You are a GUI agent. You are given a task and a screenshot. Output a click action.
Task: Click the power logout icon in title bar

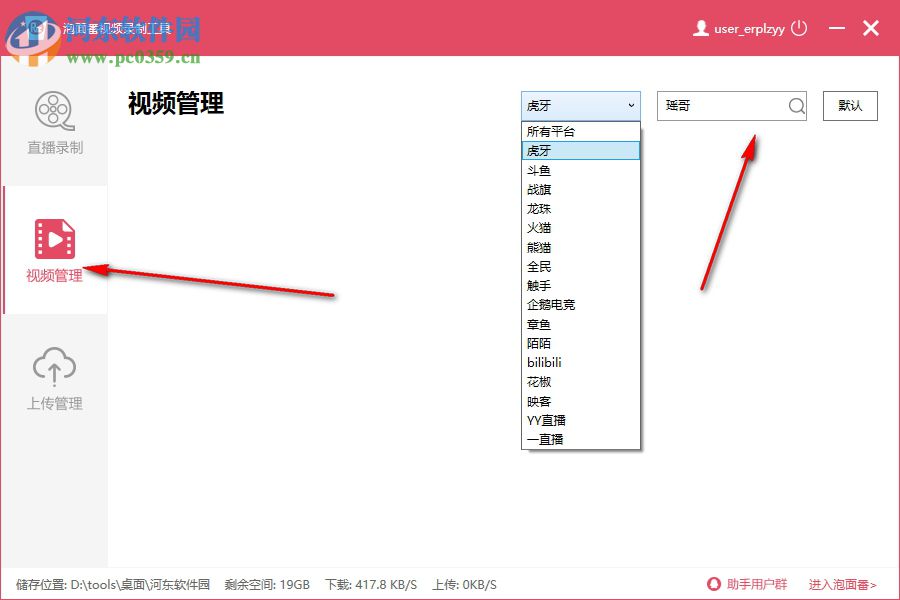pos(798,28)
